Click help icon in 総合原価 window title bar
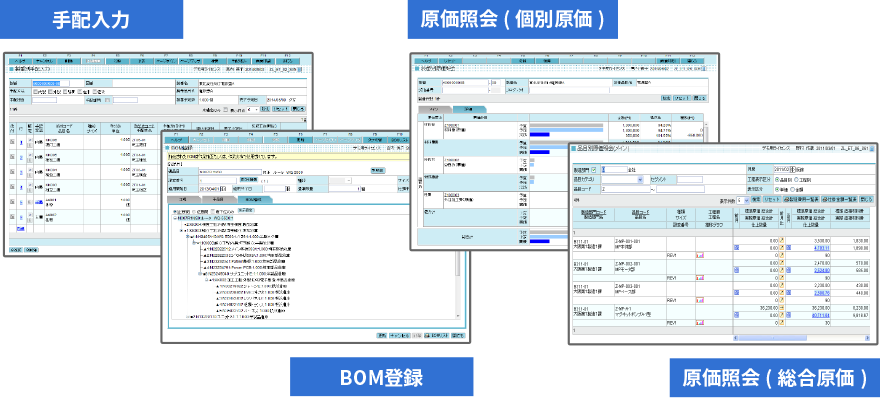880x398 pixels. pos(872,148)
